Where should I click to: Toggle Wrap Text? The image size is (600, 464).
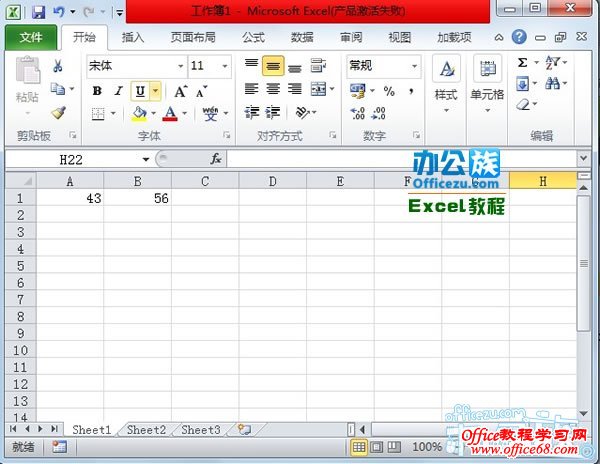coord(318,65)
